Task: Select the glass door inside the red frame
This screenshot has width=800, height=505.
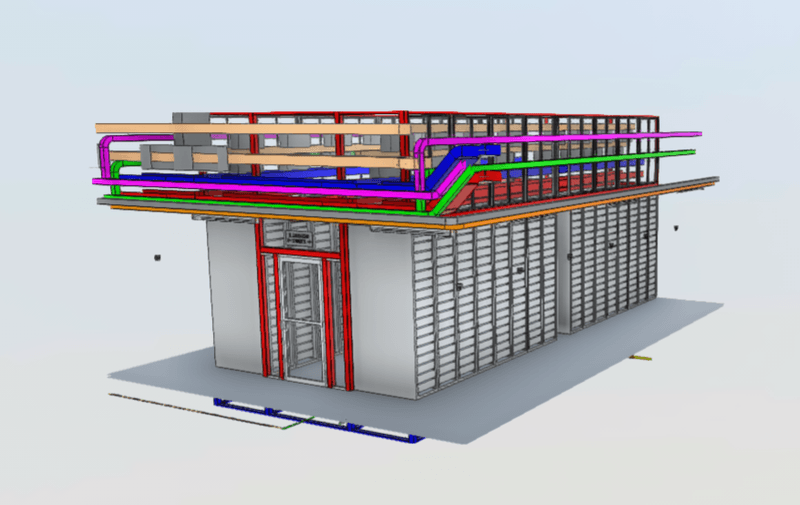Action: pyautogui.click(x=304, y=320)
